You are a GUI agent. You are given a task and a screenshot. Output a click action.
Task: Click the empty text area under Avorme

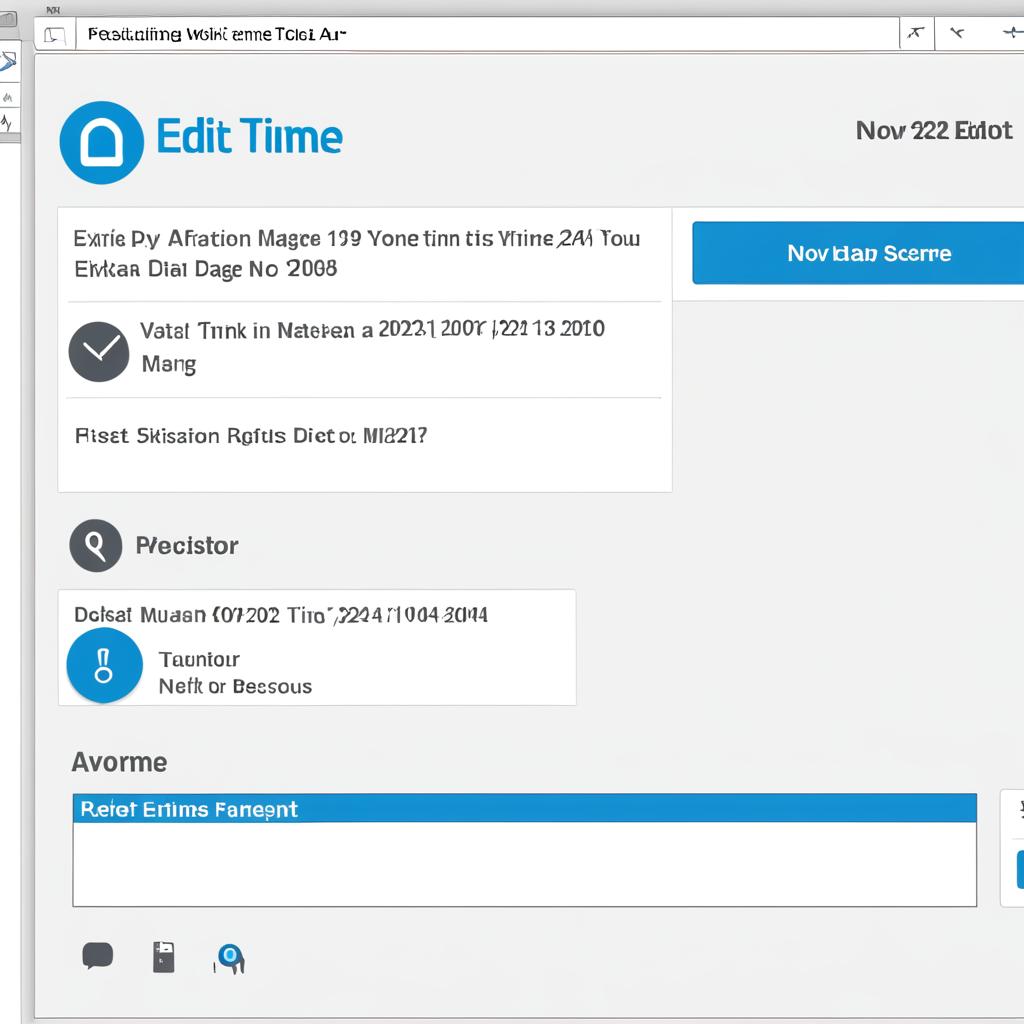(524, 863)
